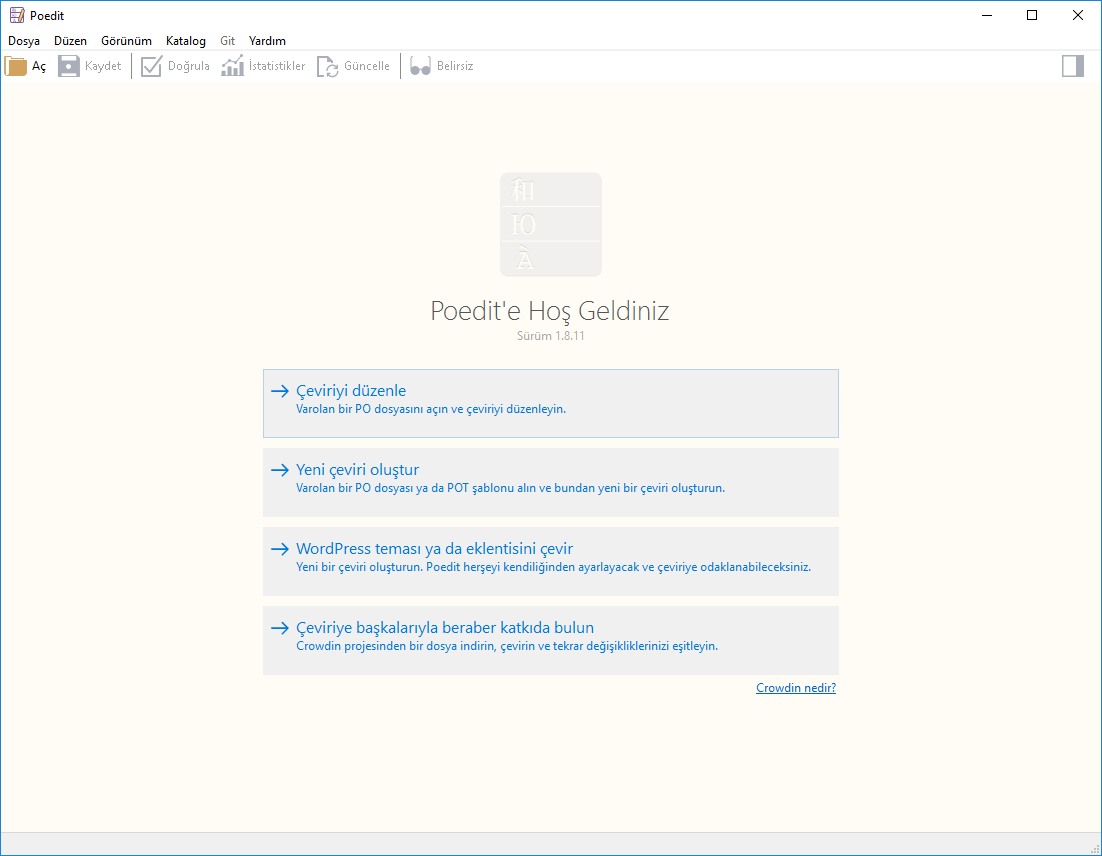Image resolution: width=1102 pixels, height=856 pixels.
Task: Toggle the sidebar panel icon
Action: pyautogui.click(x=1072, y=66)
